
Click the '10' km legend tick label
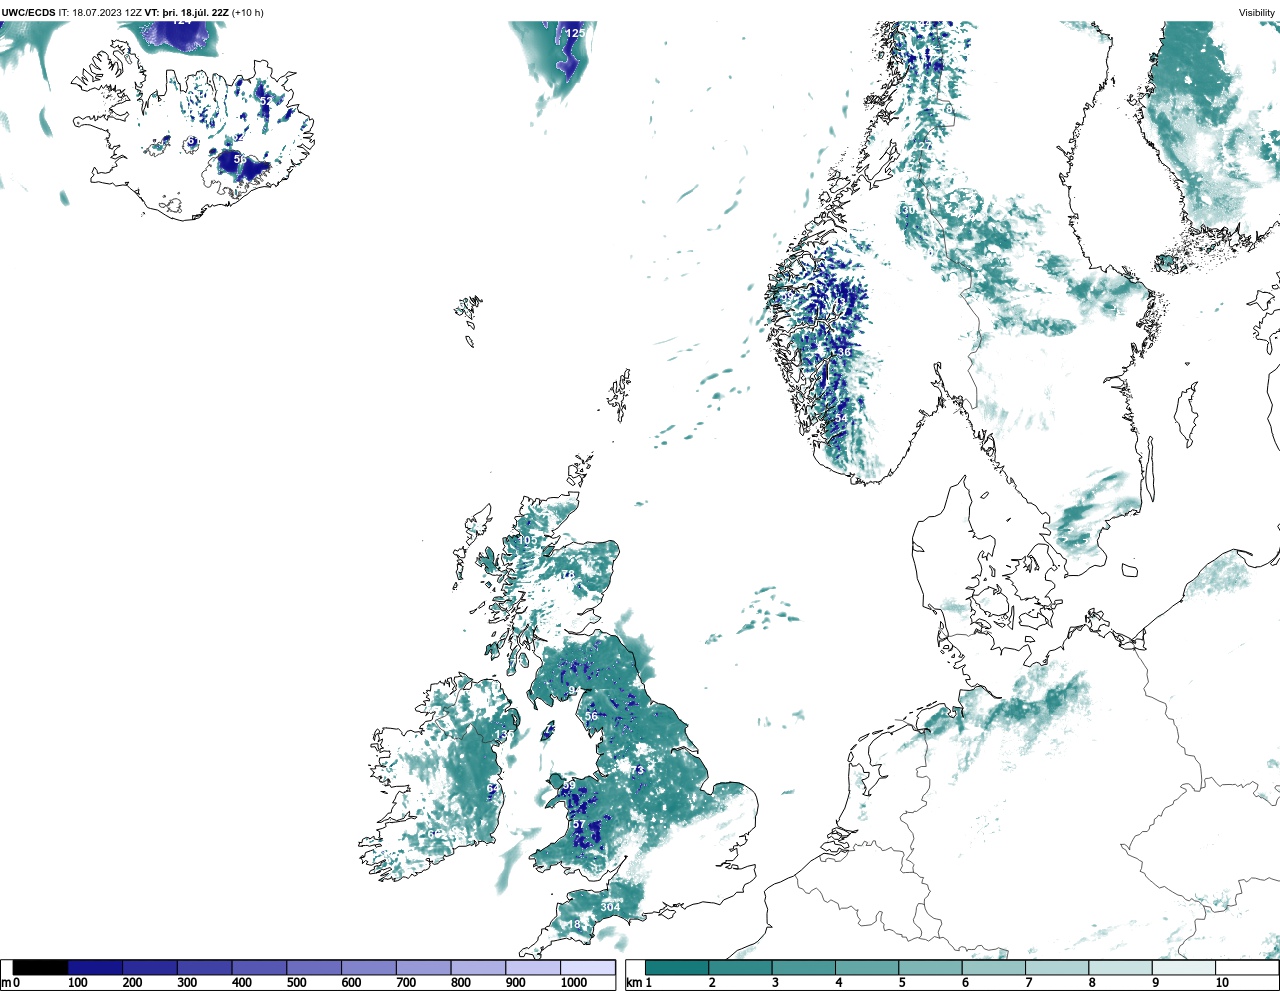click(x=1222, y=983)
